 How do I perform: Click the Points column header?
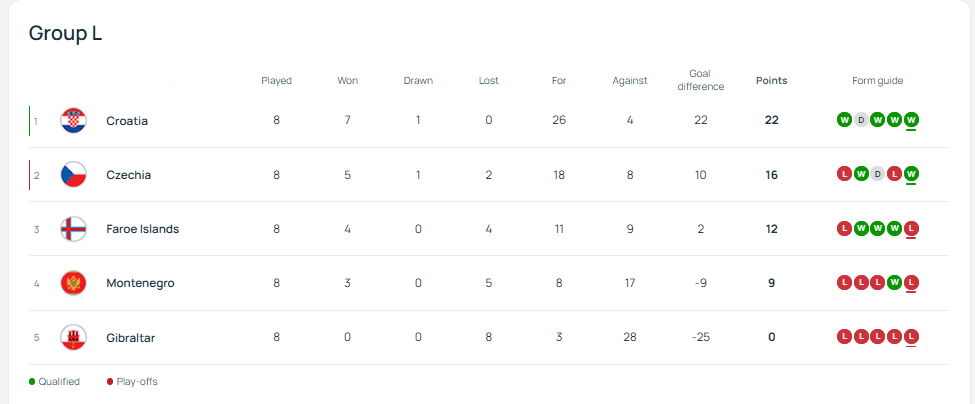tap(771, 81)
